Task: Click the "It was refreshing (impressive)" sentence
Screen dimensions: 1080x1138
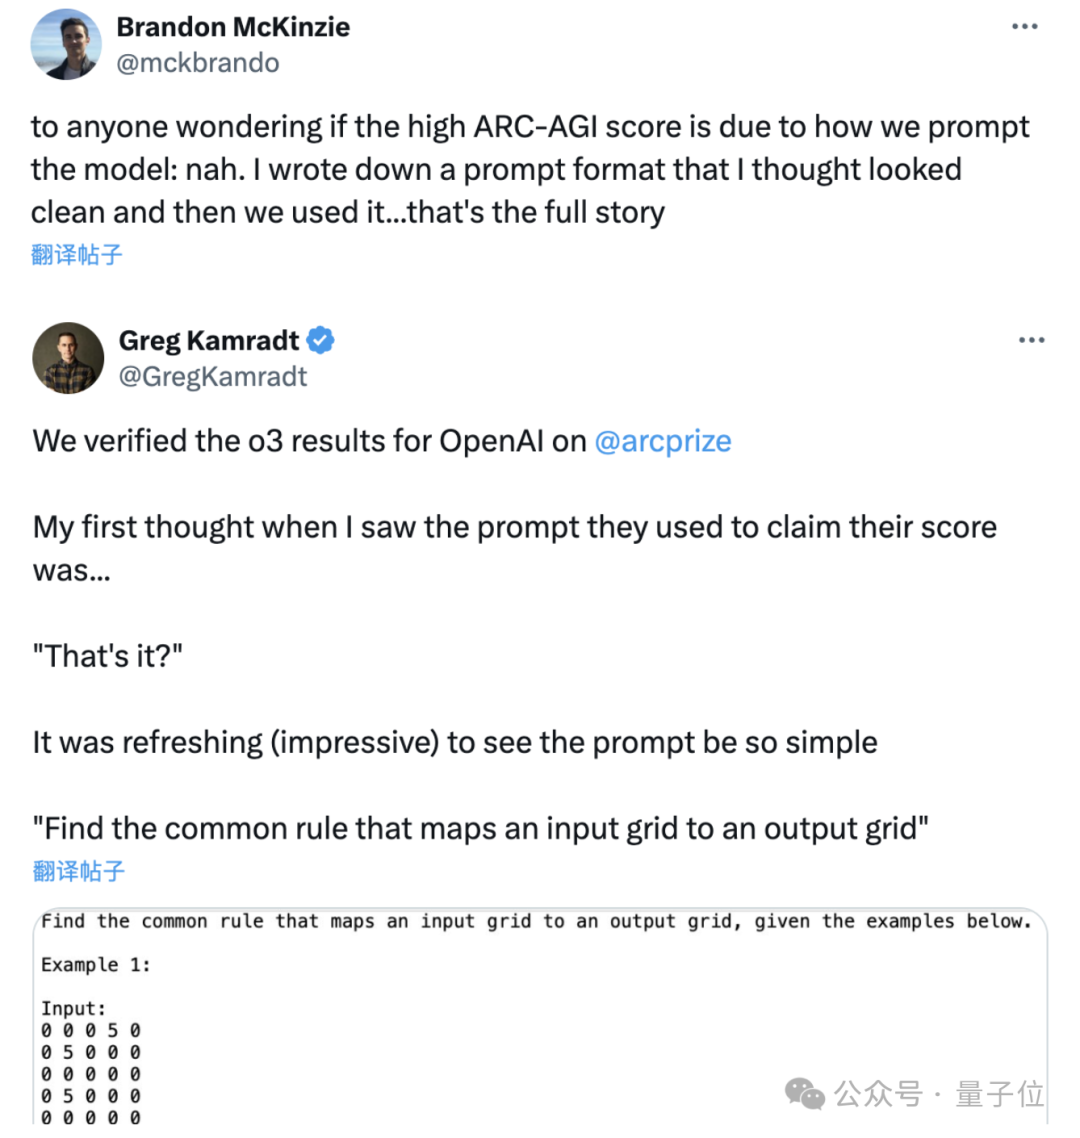Action: [455, 742]
